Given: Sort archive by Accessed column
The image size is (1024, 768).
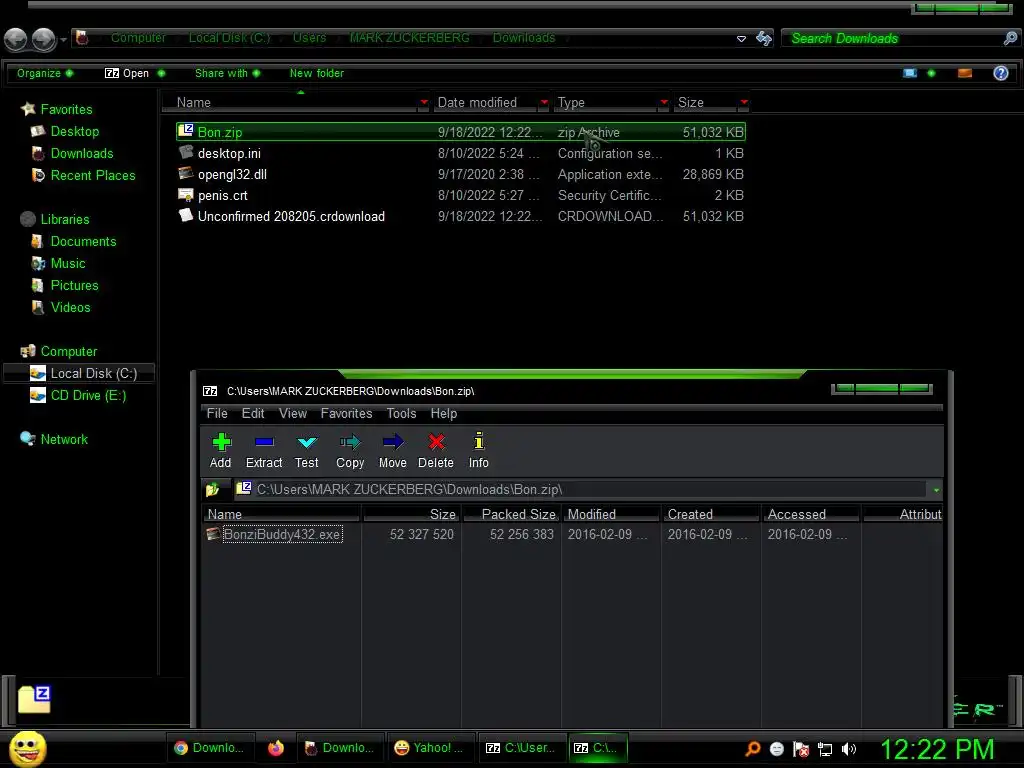Looking at the screenshot, I should tap(811, 514).
